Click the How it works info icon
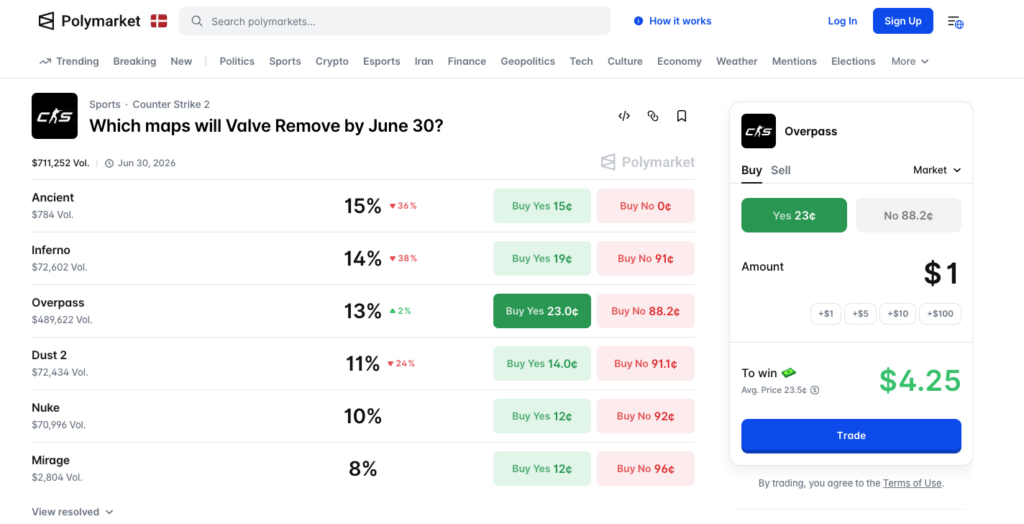This screenshot has height=524, width=1024. pos(638,21)
